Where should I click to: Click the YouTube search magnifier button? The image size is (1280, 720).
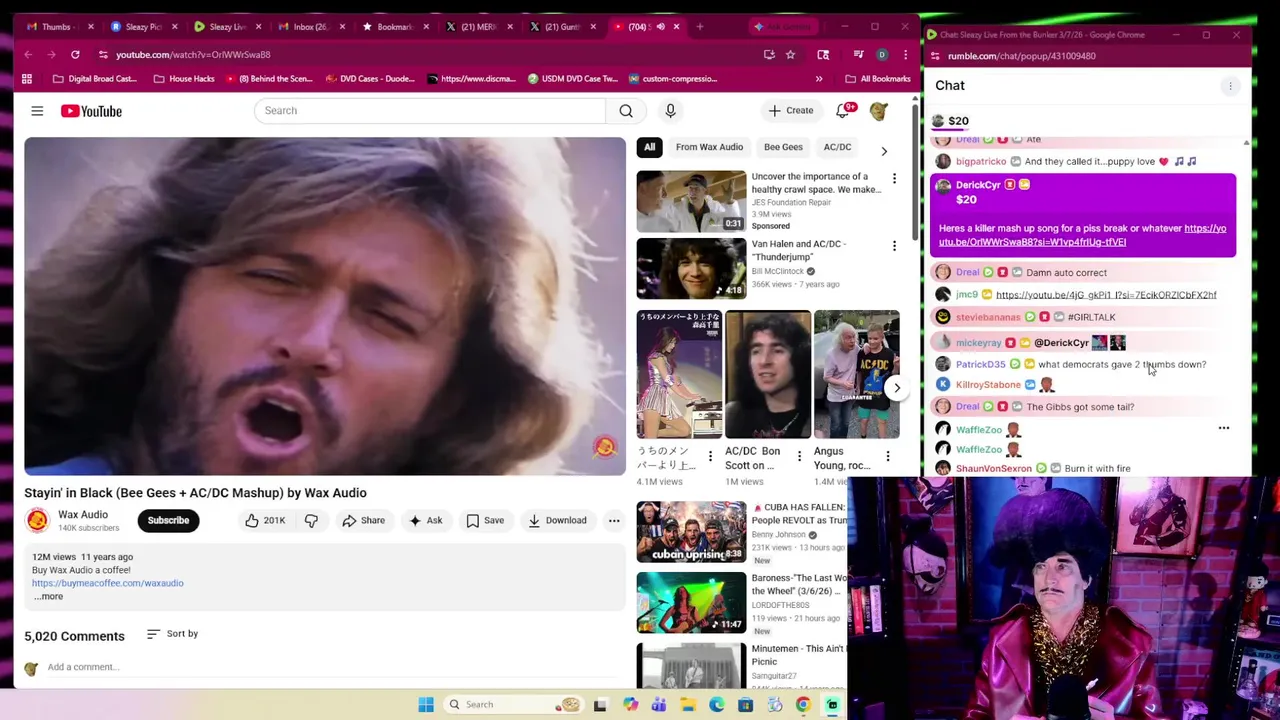point(626,111)
